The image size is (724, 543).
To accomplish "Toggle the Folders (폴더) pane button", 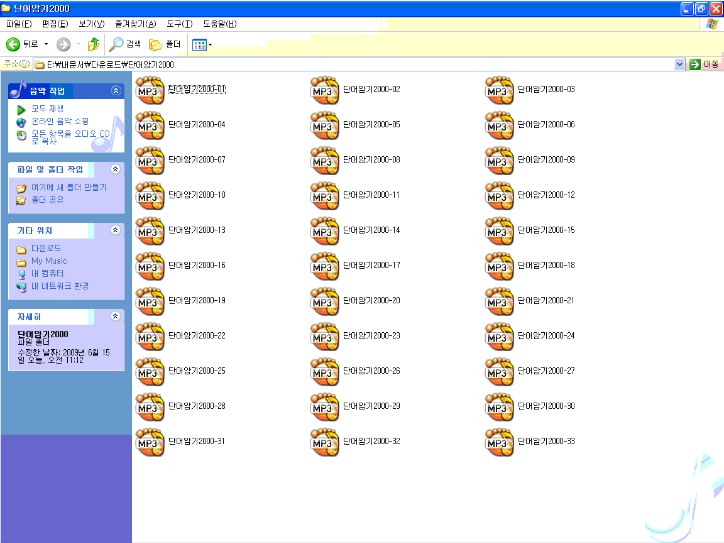I will pos(165,44).
